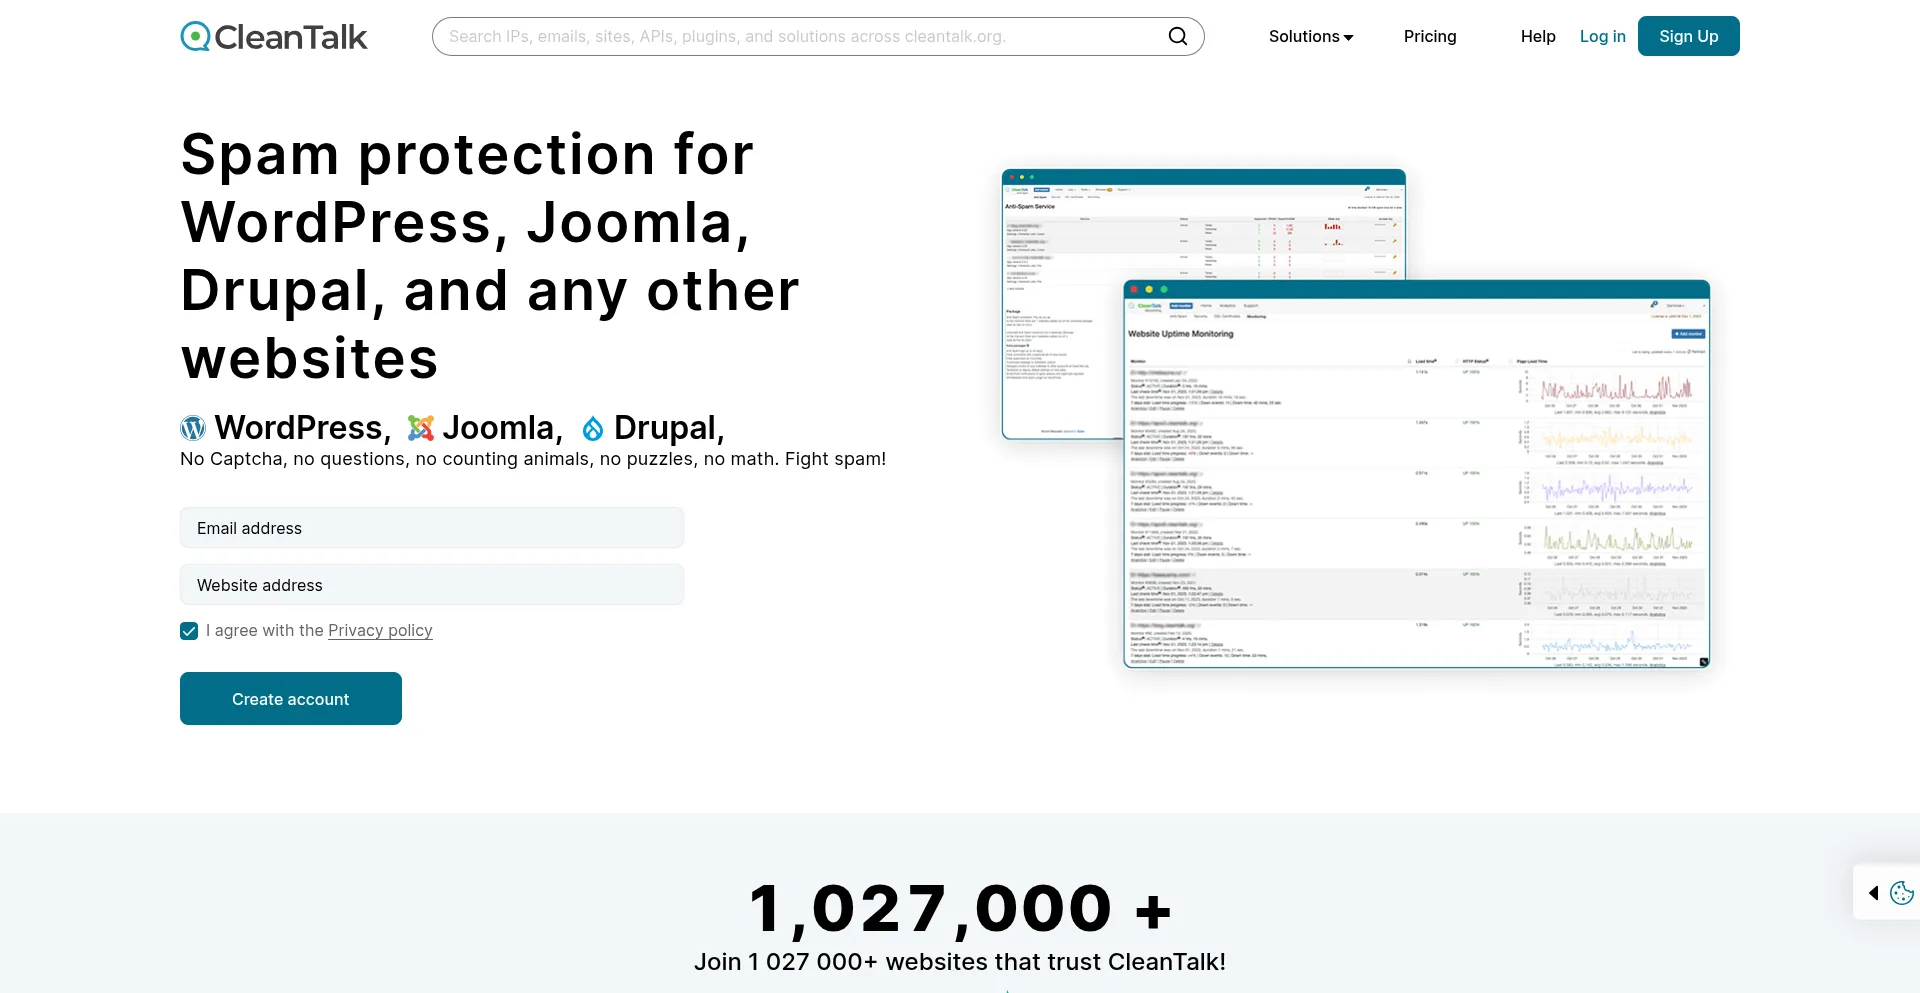The image size is (1920, 993).
Task: Select the Anti-Spam Service dashboard screenshot
Action: click(x=1060, y=300)
